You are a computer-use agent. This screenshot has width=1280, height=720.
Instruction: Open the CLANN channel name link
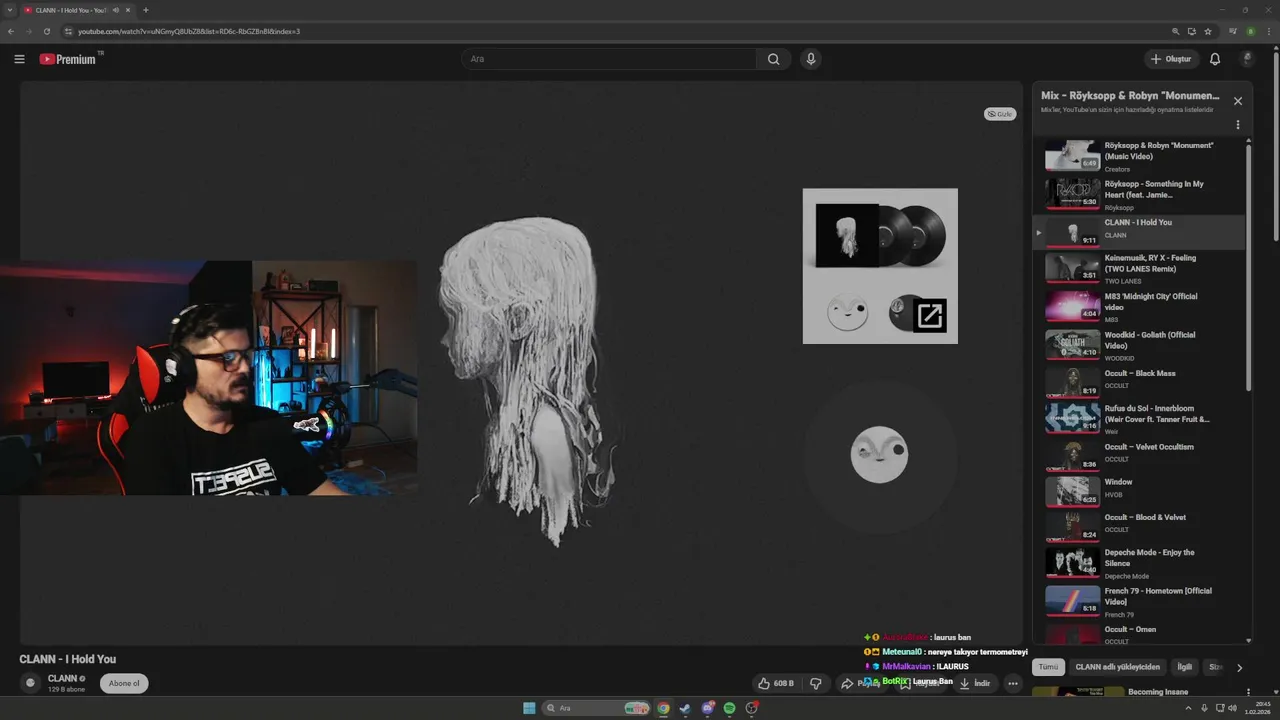62,678
